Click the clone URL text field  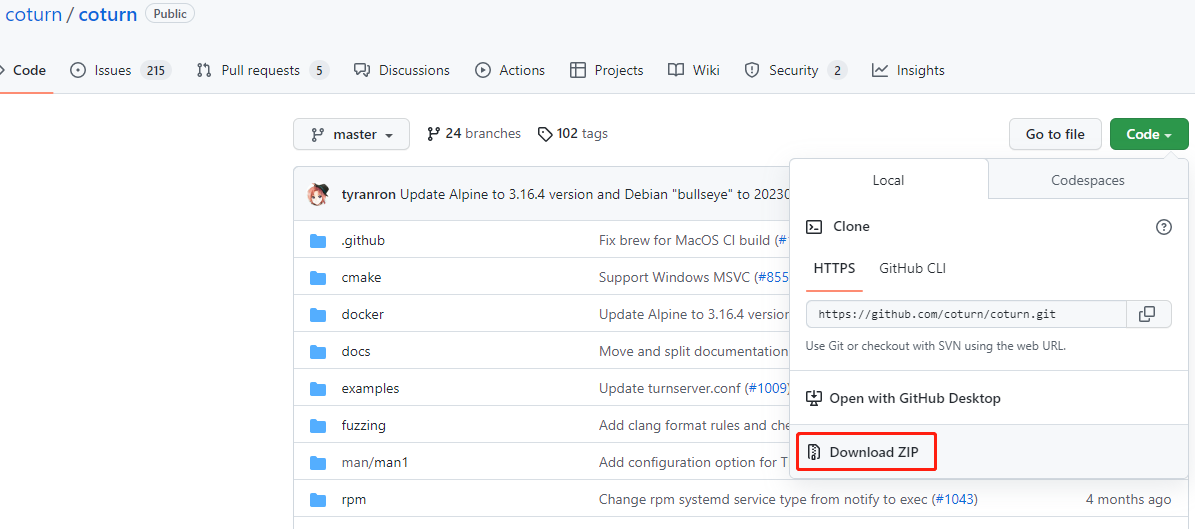point(966,314)
